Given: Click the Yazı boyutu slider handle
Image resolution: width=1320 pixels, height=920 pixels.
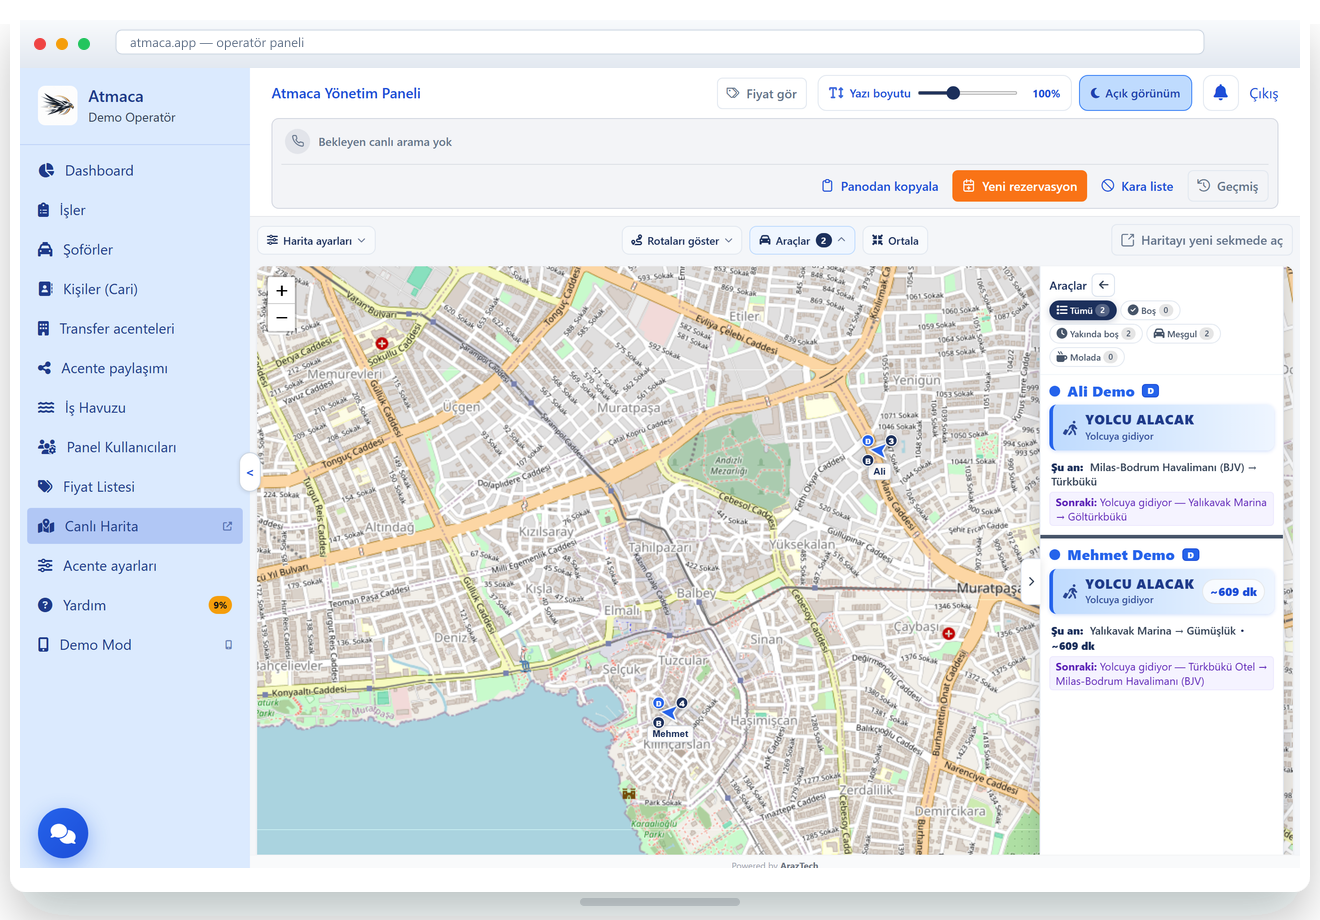Looking at the screenshot, I should click(953, 93).
